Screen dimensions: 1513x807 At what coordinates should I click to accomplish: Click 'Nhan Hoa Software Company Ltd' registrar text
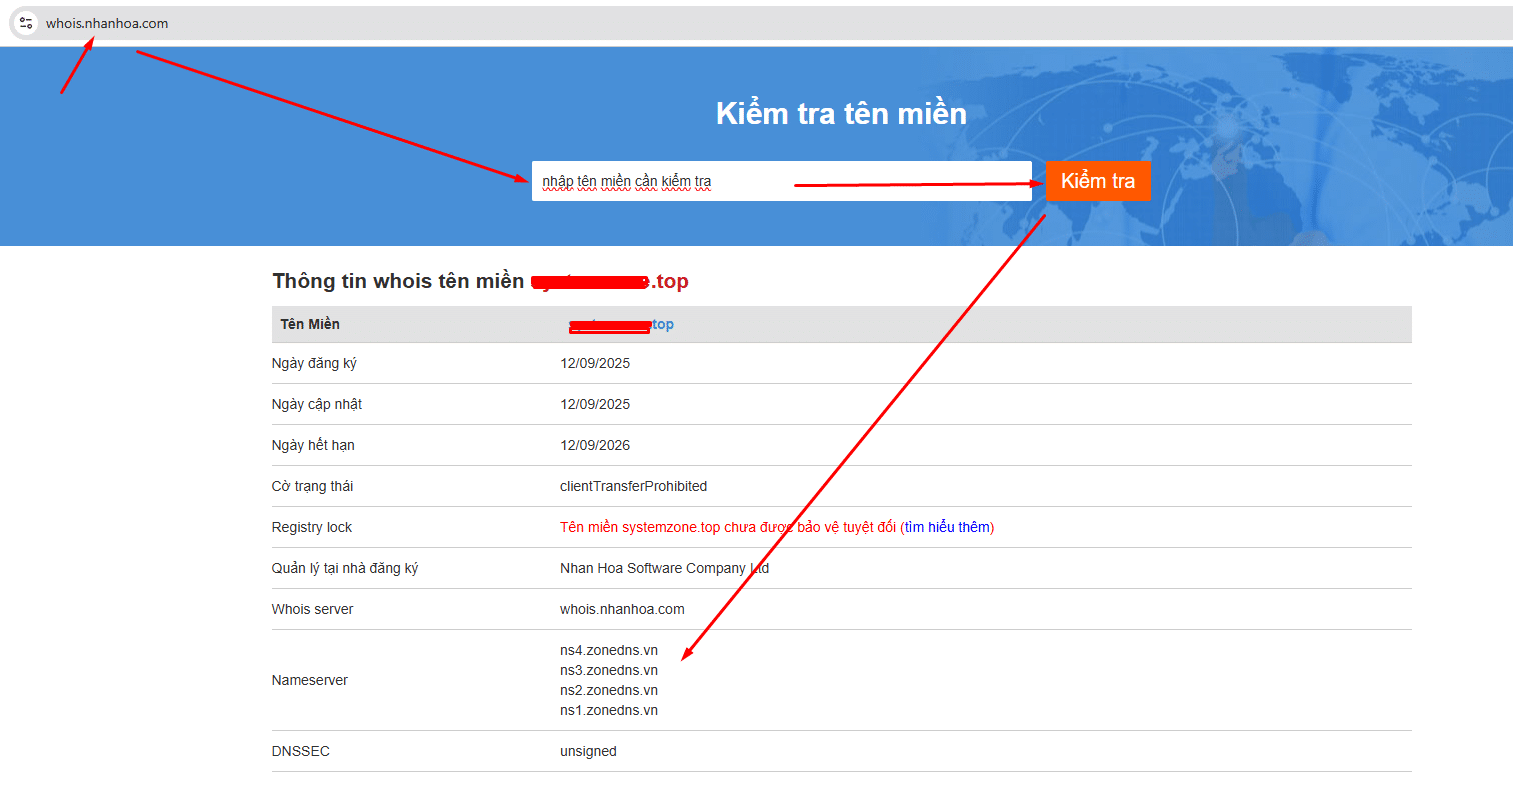(664, 568)
